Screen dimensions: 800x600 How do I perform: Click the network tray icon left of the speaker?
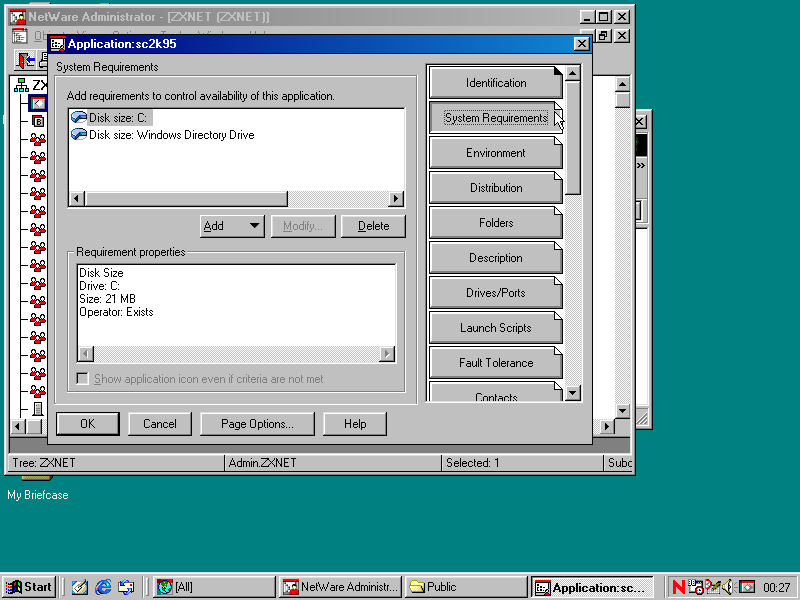coord(713,587)
